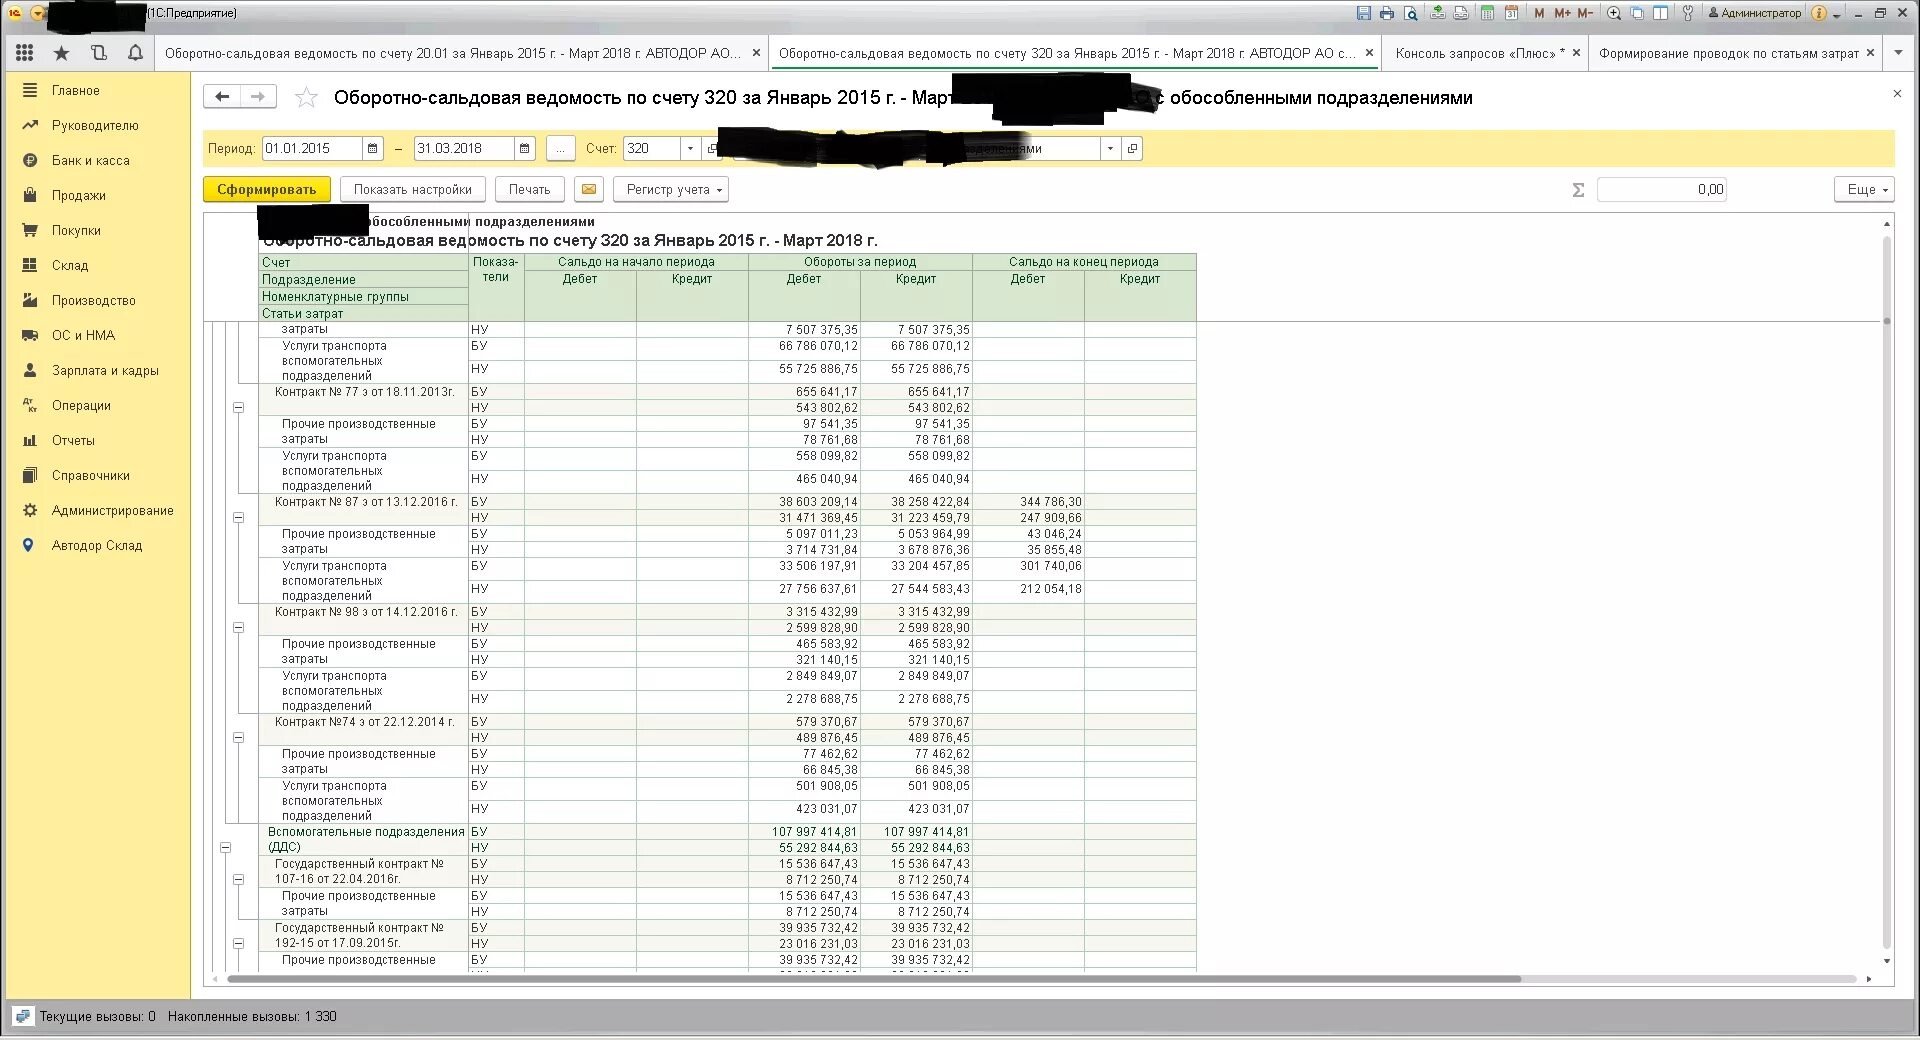Click the Администратор user label
This screenshot has width=1920, height=1040.
pyautogui.click(x=1754, y=13)
